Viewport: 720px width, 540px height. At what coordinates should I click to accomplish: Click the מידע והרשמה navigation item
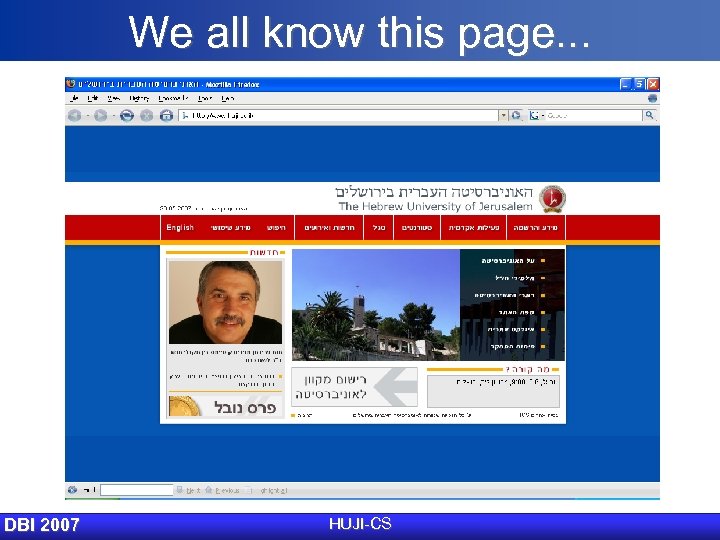coord(535,228)
